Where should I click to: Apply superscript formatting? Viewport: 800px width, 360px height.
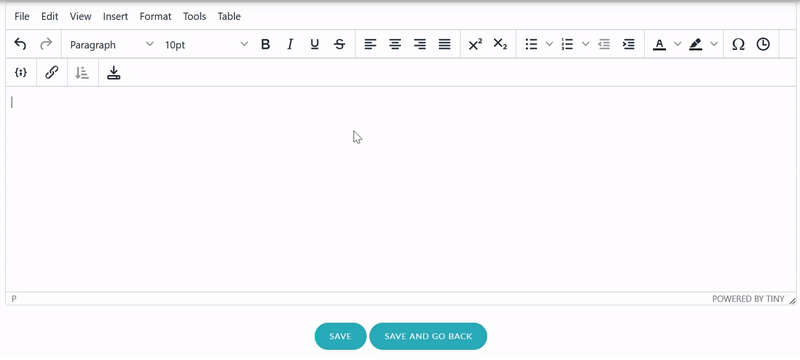click(x=475, y=44)
